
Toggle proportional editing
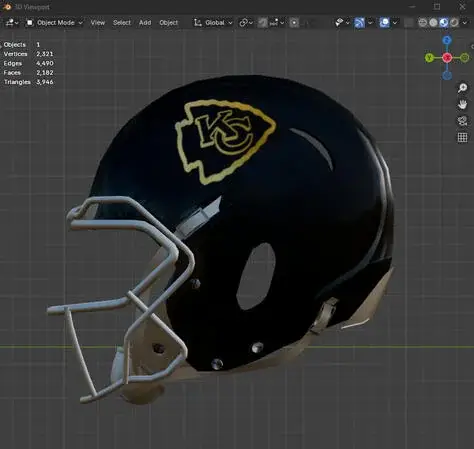(294, 23)
